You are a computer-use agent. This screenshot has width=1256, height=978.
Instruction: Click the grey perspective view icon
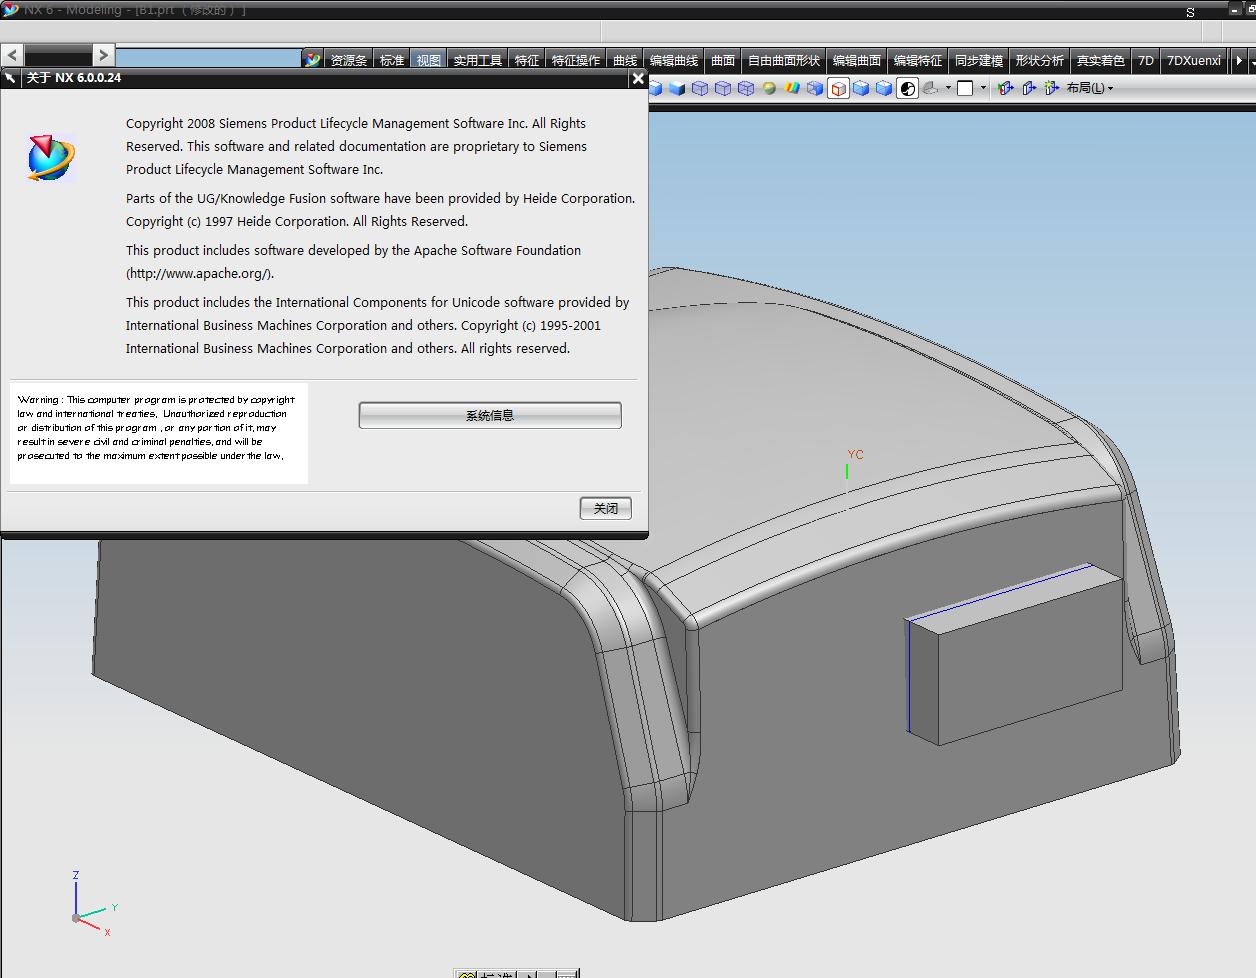[x=930, y=88]
